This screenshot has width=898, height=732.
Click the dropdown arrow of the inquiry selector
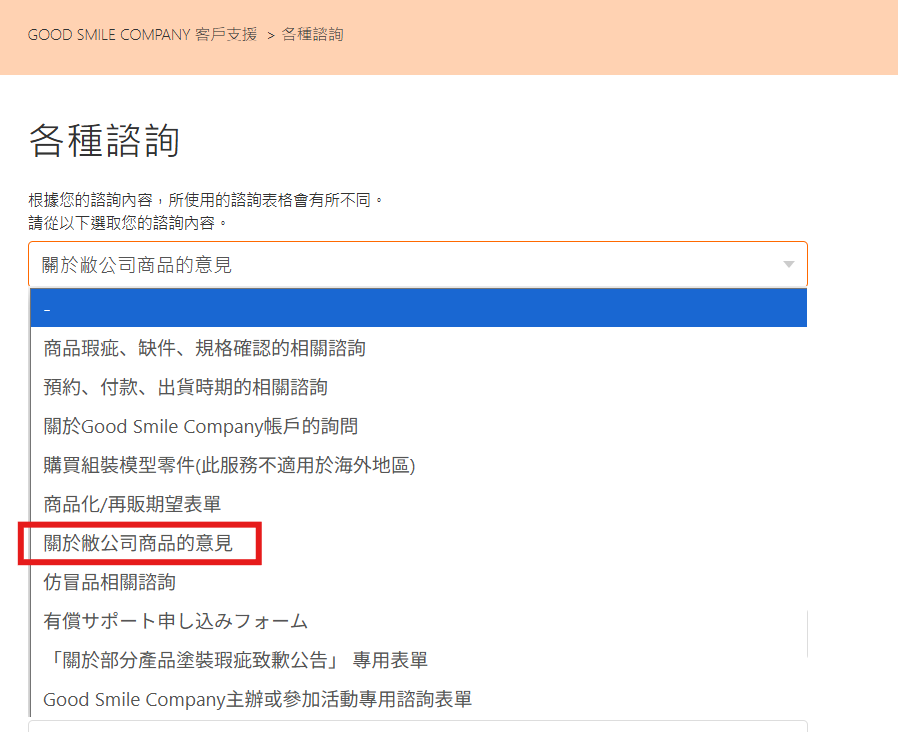point(788,265)
